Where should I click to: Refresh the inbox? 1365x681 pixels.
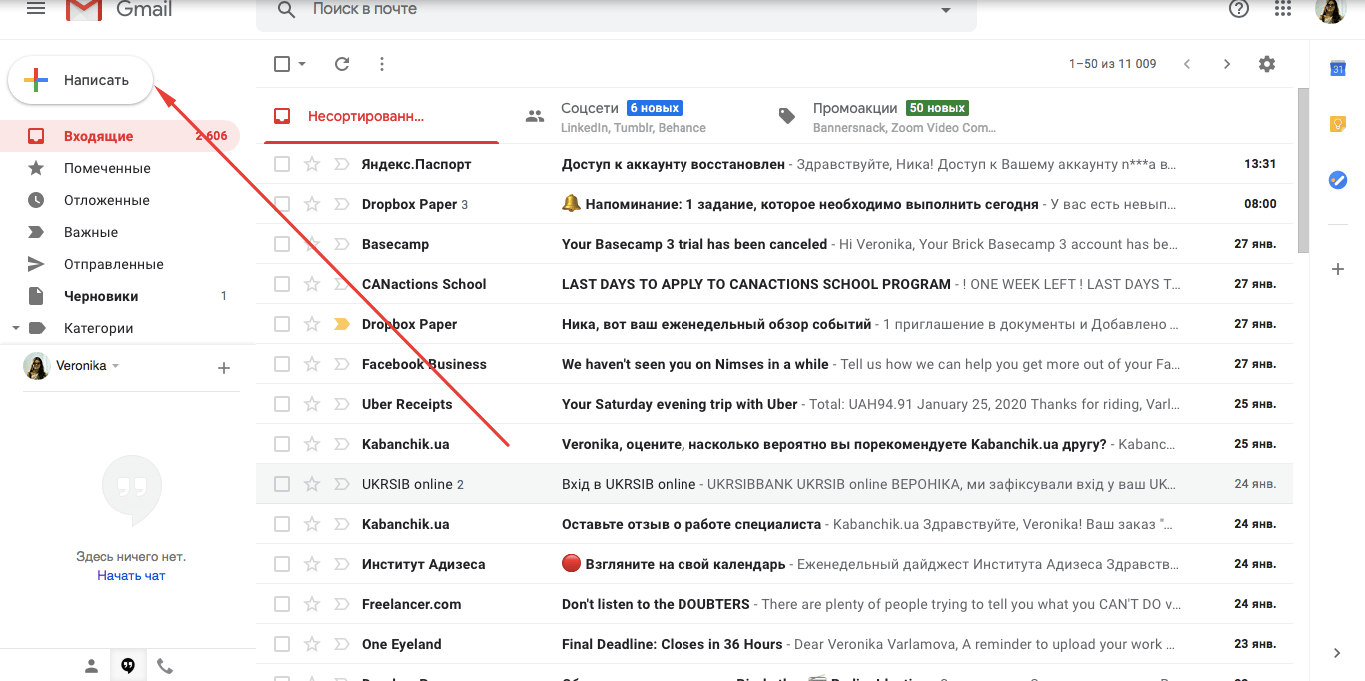click(x=342, y=64)
